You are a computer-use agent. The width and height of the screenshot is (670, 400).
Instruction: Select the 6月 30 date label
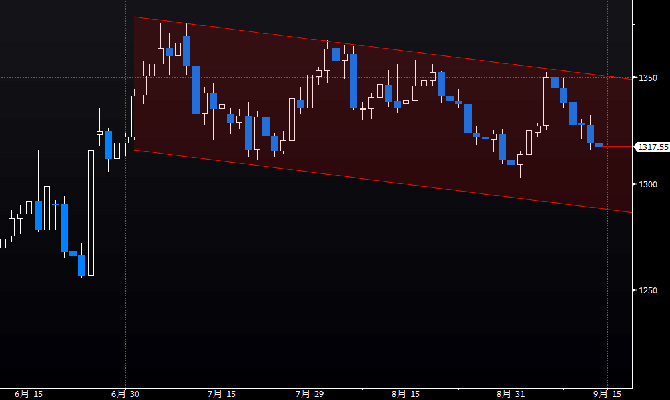click(125, 394)
